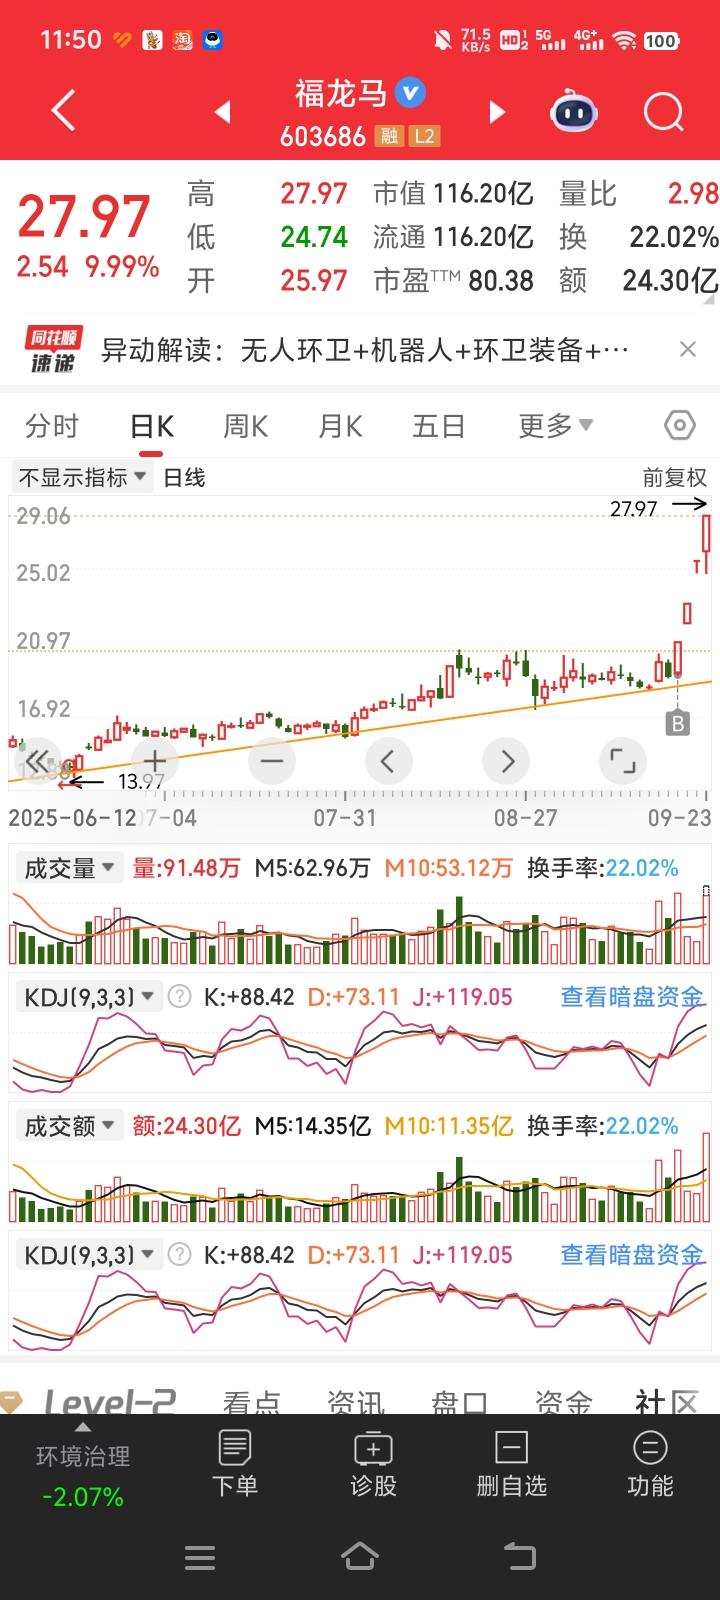
Task: Tap help icon beside second KDJ
Action: [179, 1255]
